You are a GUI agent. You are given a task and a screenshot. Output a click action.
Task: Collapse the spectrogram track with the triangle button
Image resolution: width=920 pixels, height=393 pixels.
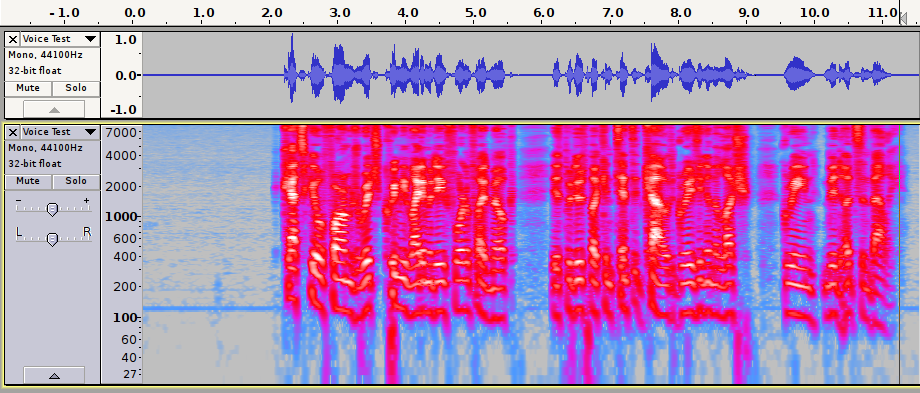pos(54,375)
